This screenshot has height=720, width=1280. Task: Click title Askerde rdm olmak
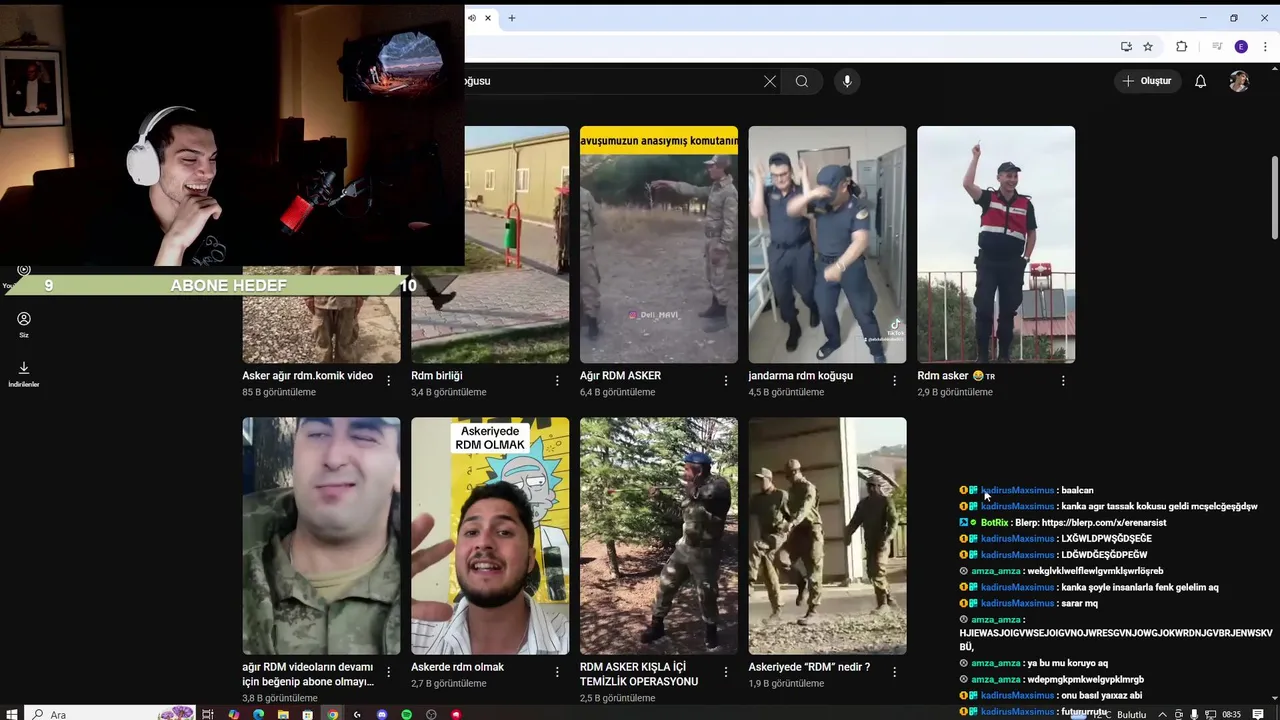click(x=457, y=667)
